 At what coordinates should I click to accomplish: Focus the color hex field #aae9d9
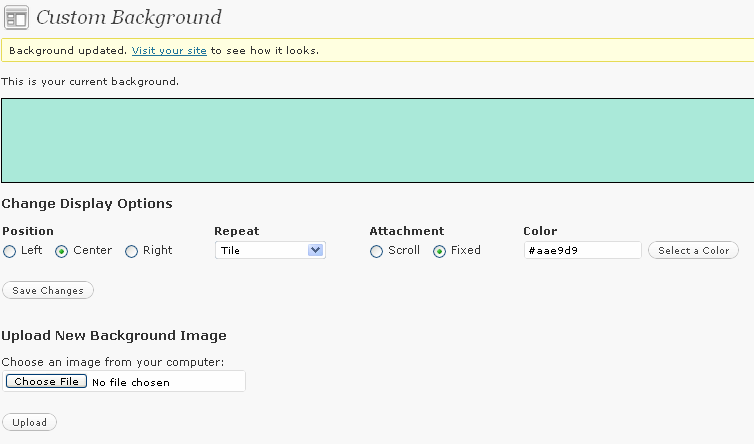coord(582,250)
